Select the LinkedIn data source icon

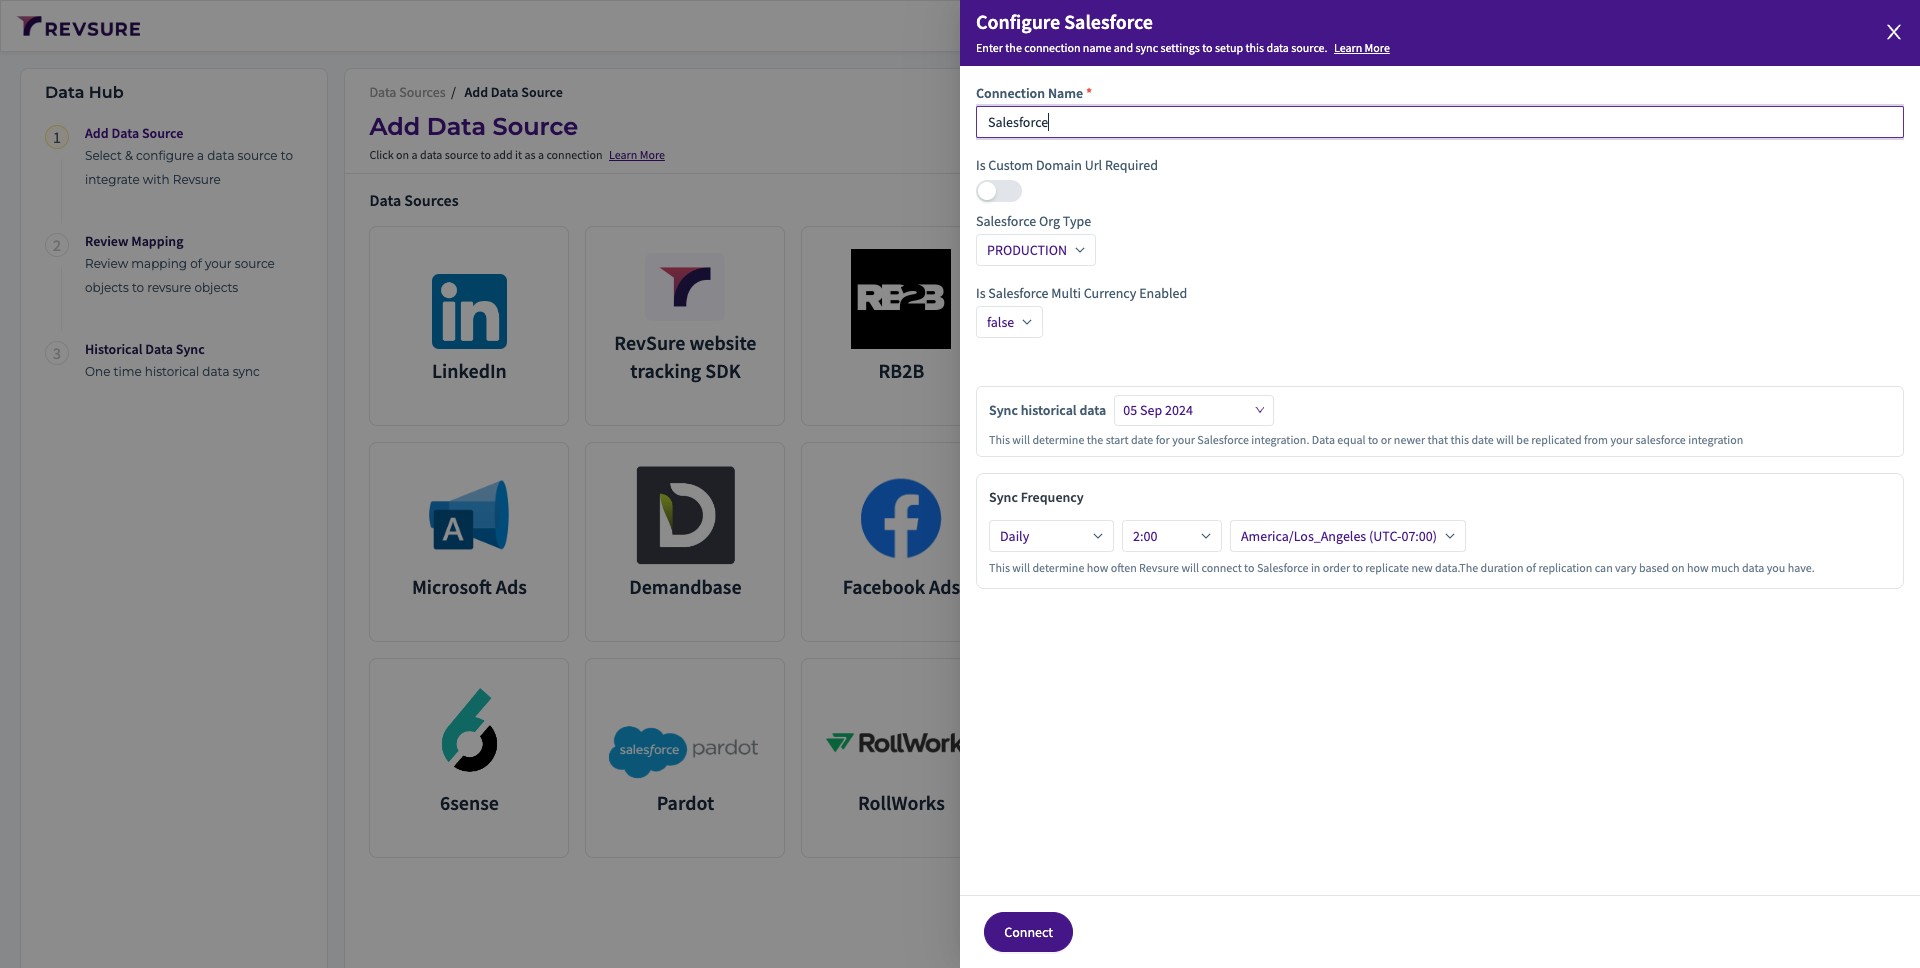click(469, 311)
